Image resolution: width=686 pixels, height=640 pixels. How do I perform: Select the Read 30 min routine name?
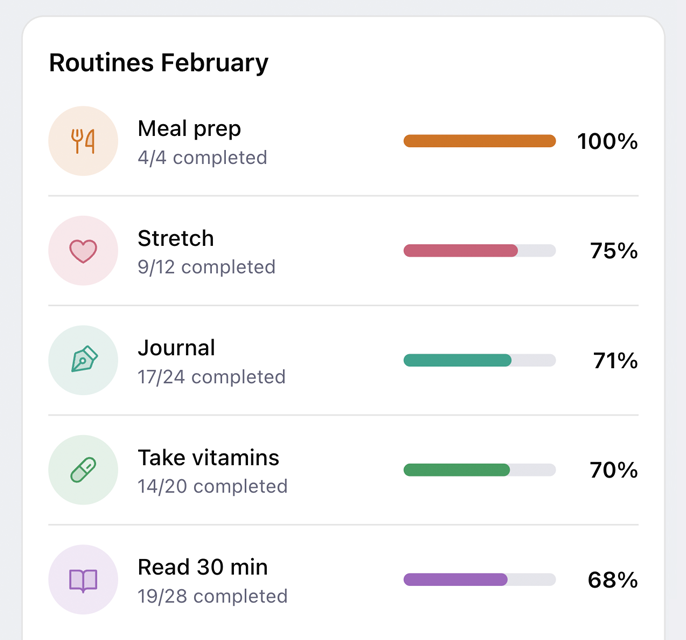click(x=202, y=567)
